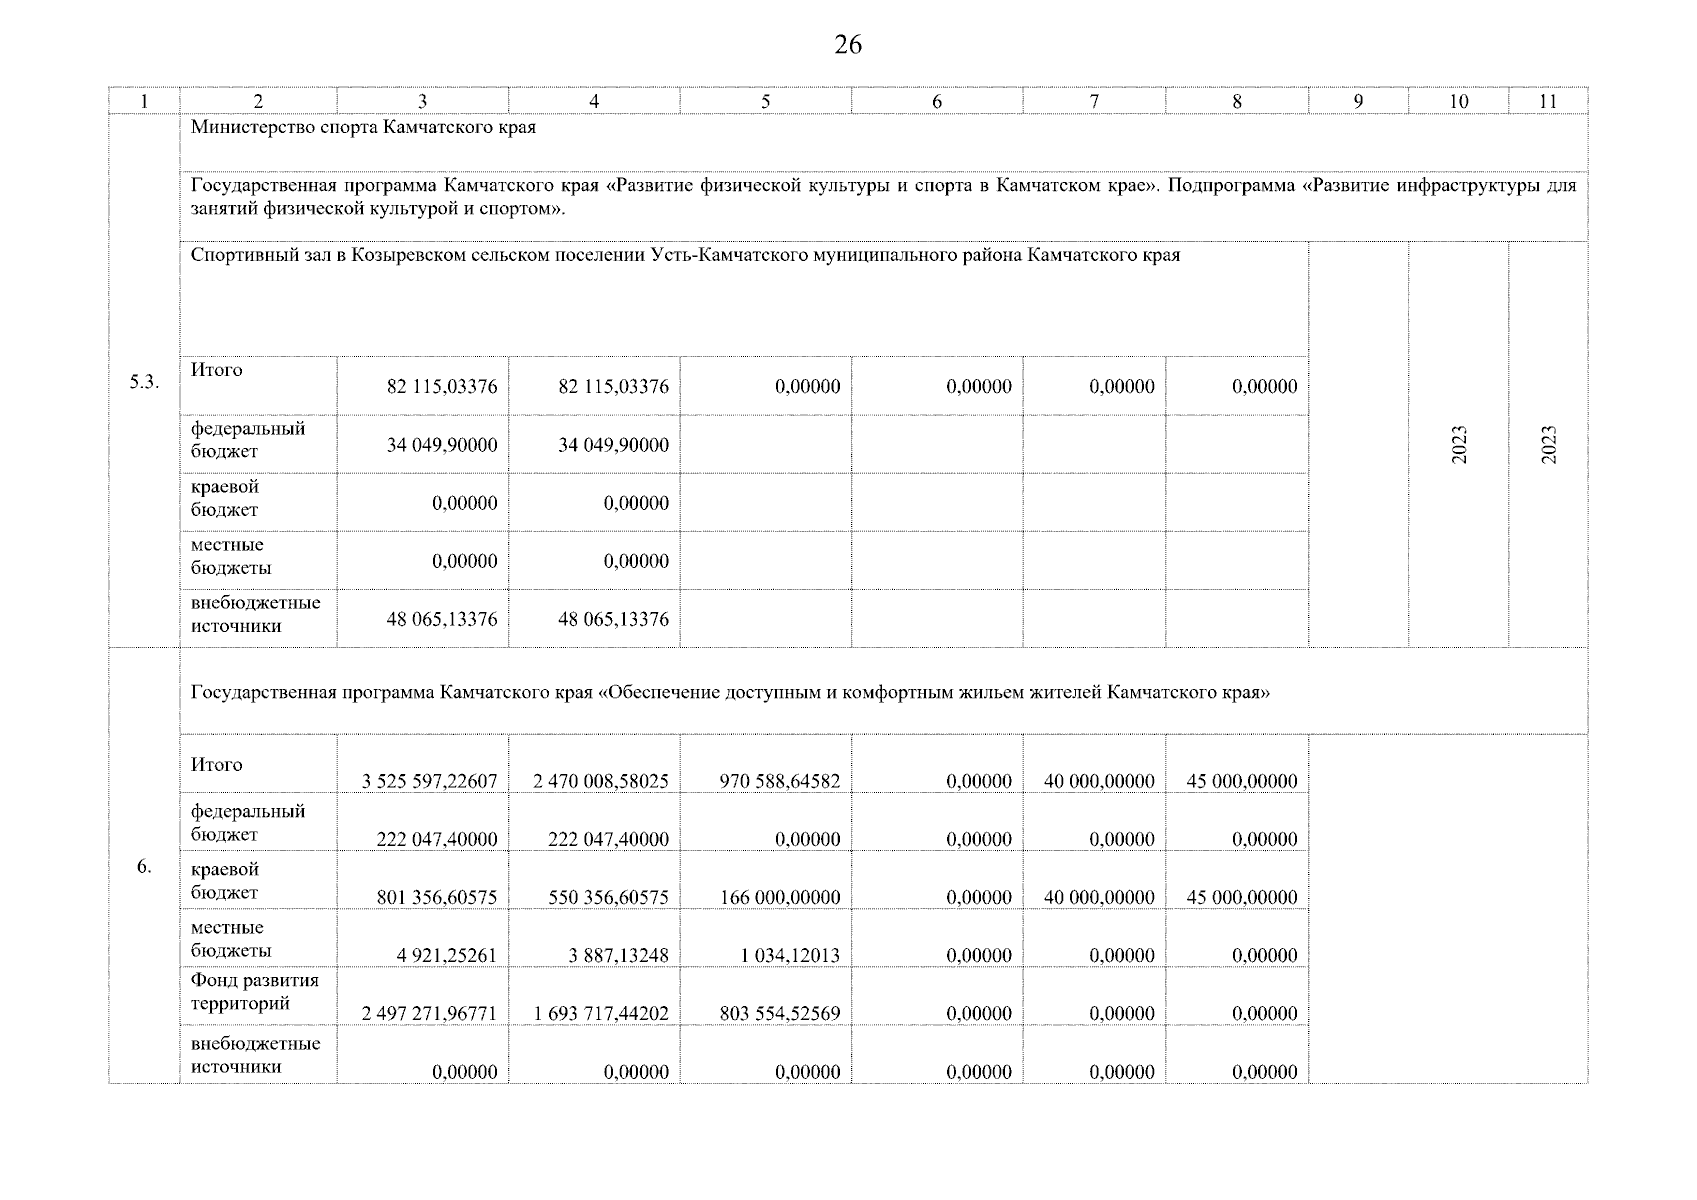
Task: Select the value 970 588,64582
Action: pos(780,781)
